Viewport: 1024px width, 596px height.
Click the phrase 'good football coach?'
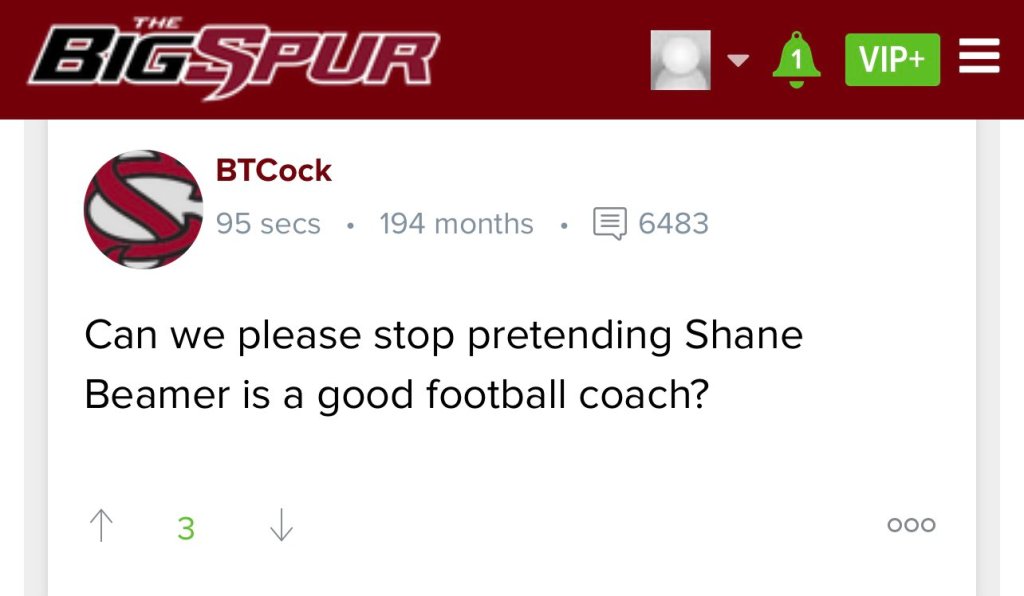[513, 396]
